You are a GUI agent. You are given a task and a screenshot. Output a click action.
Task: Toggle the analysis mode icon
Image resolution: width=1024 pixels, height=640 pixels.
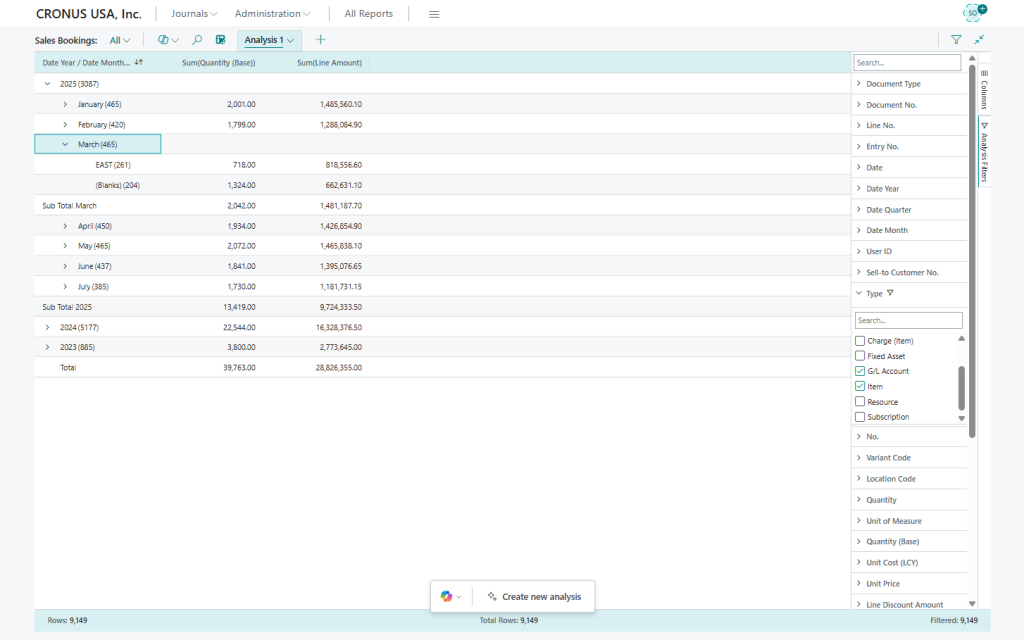click(x=220, y=40)
